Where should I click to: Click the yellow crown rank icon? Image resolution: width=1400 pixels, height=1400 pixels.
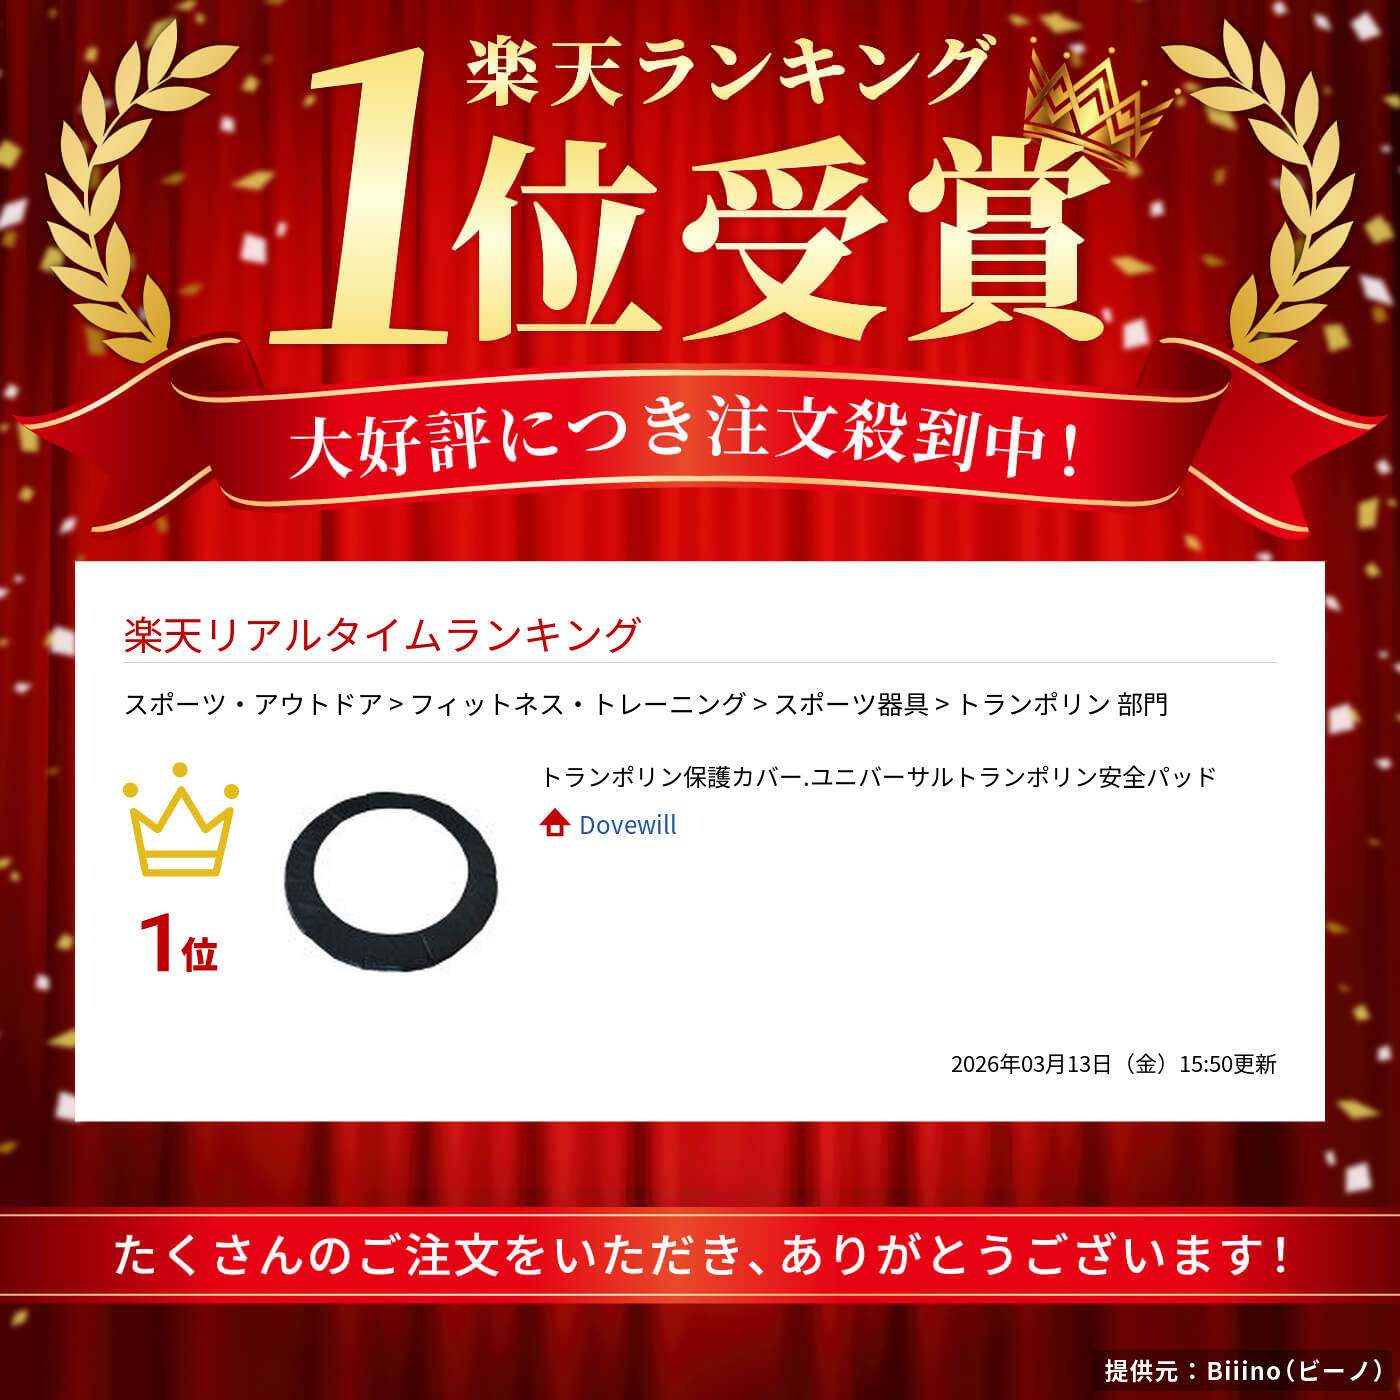pos(181,820)
